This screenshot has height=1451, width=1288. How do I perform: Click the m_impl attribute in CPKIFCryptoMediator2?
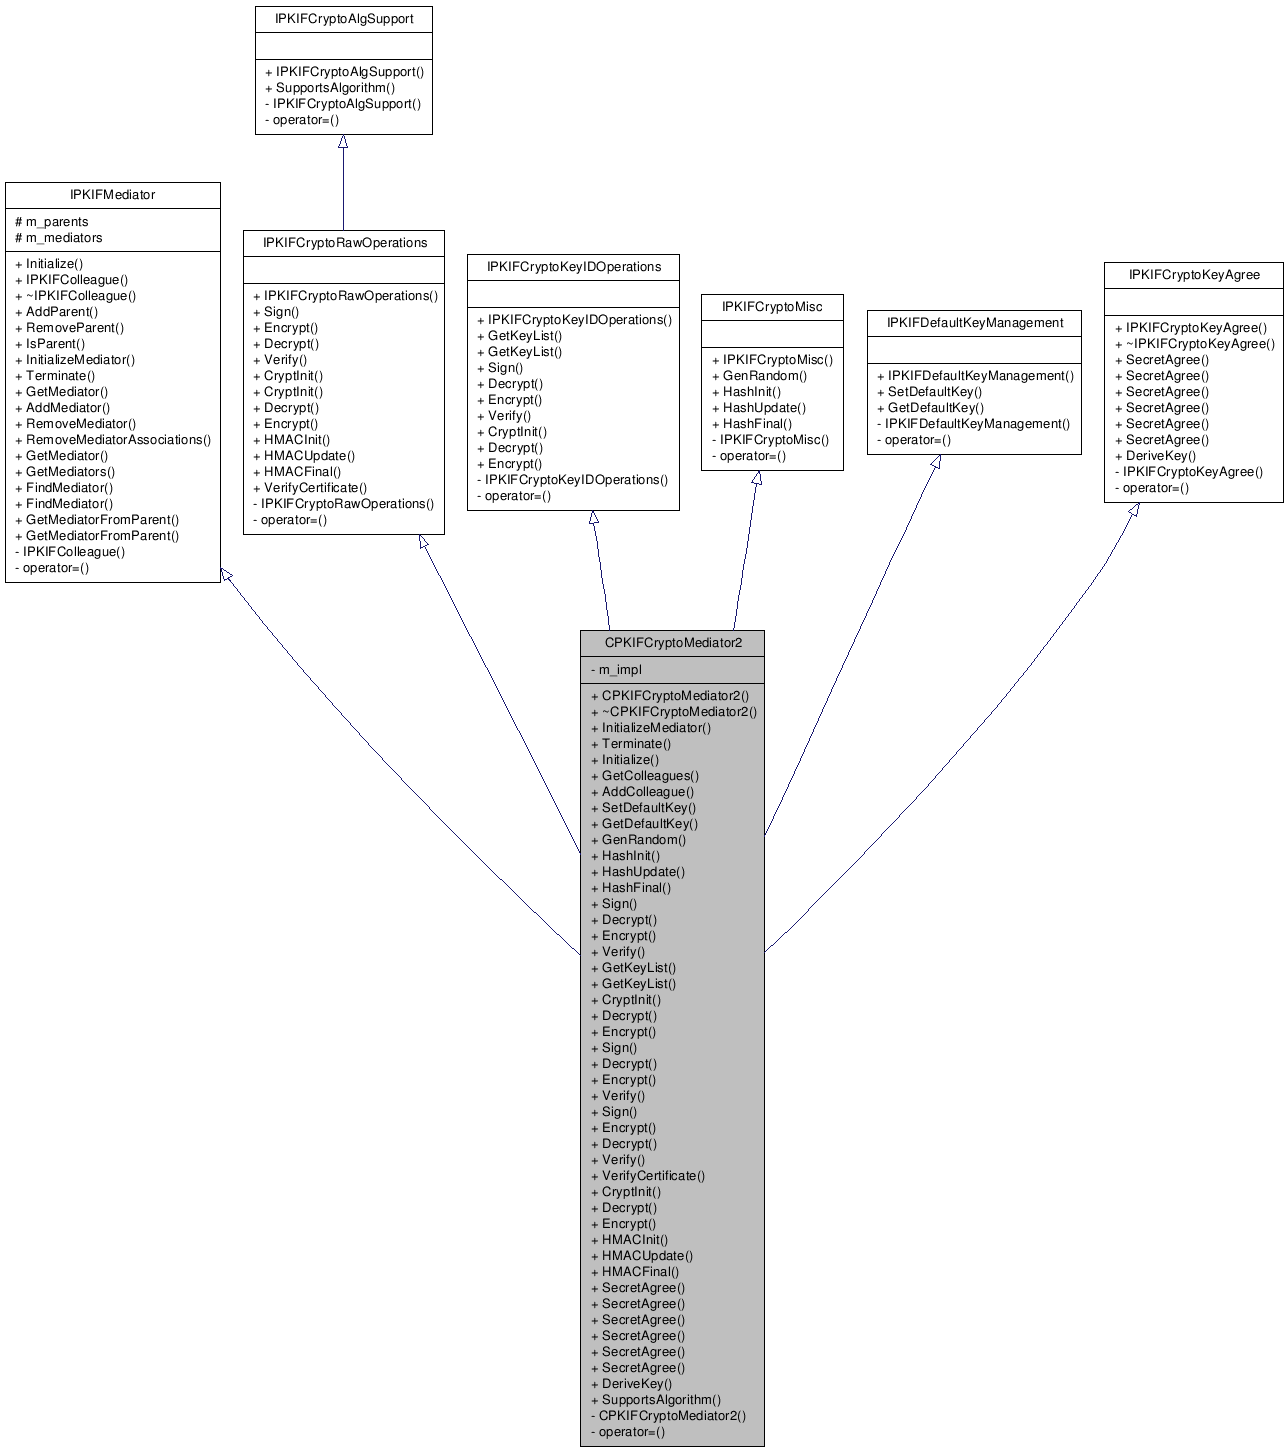617,670
